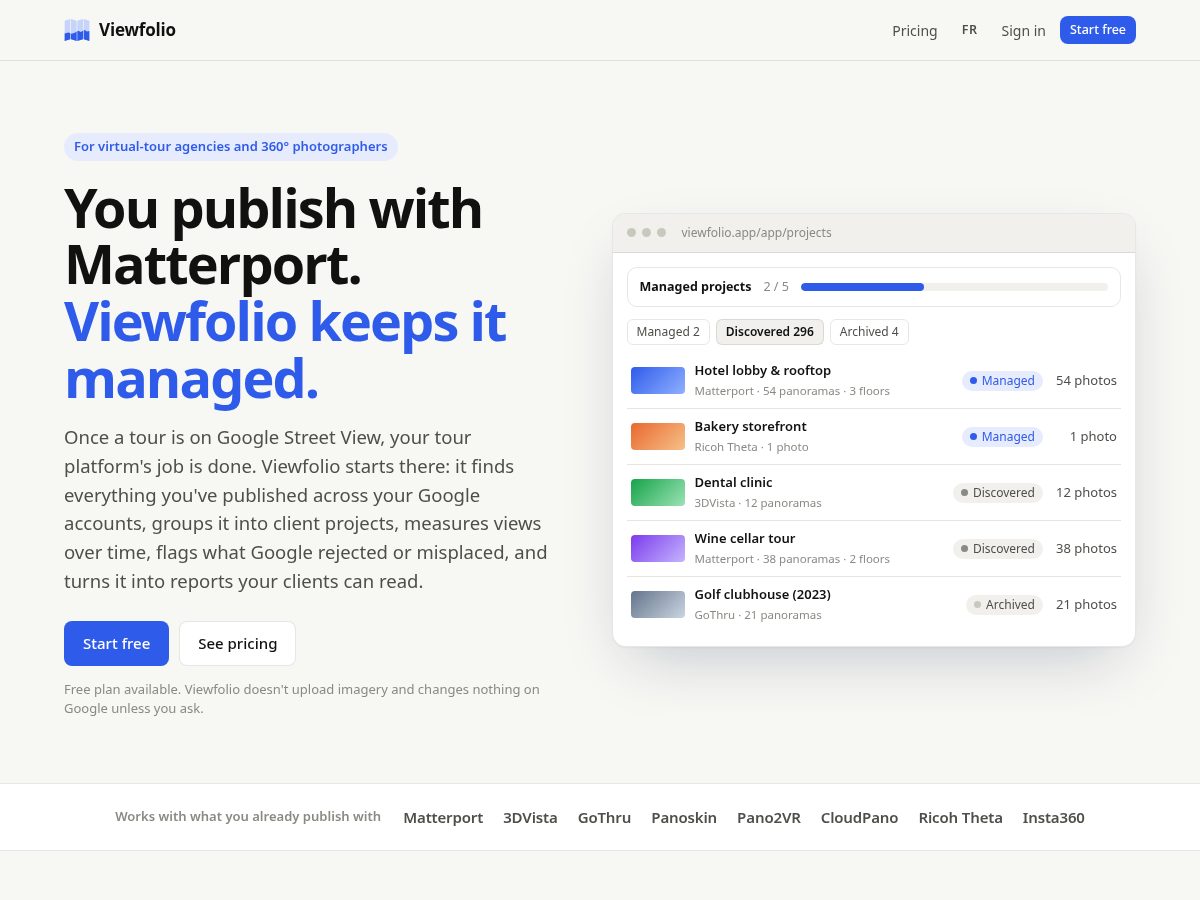Click the Managed badge for Bakery storefront
The height and width of the screenshot is (900, 1200).
click(x=1002, y=437)
